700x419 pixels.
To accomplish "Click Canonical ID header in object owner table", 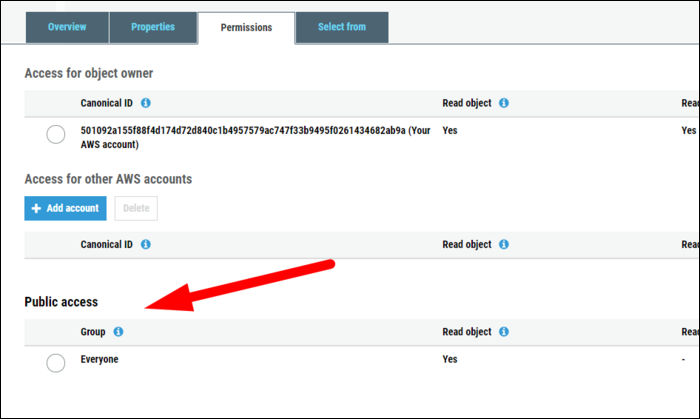I will coord(107,103).
